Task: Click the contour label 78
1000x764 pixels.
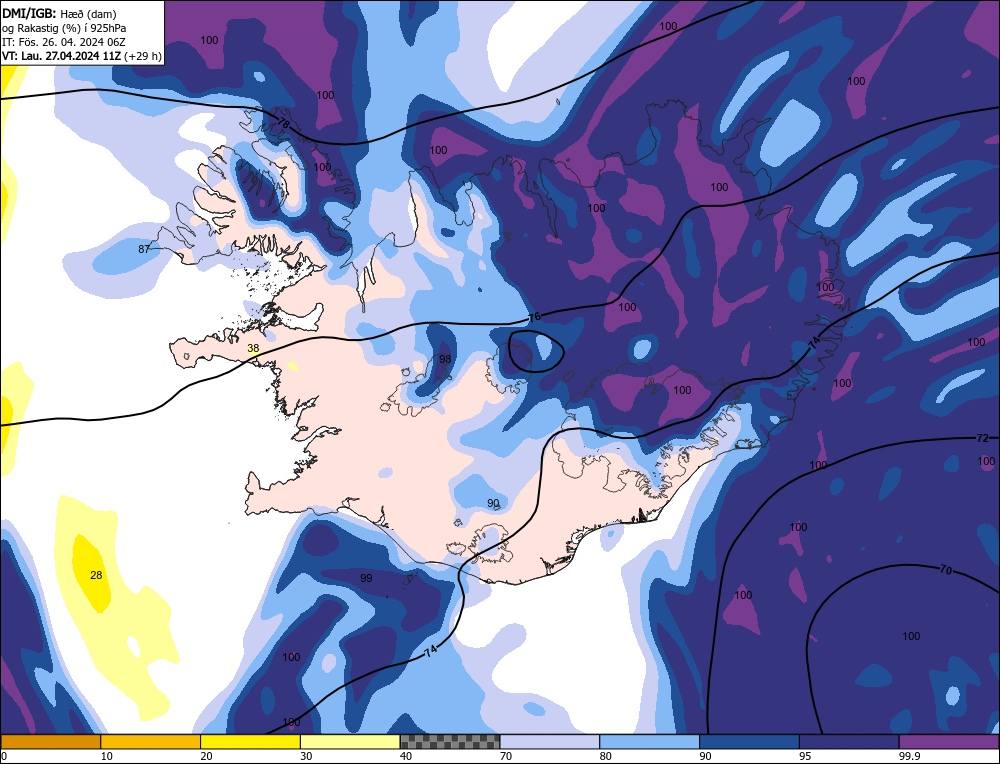Action: click(284, 121)
